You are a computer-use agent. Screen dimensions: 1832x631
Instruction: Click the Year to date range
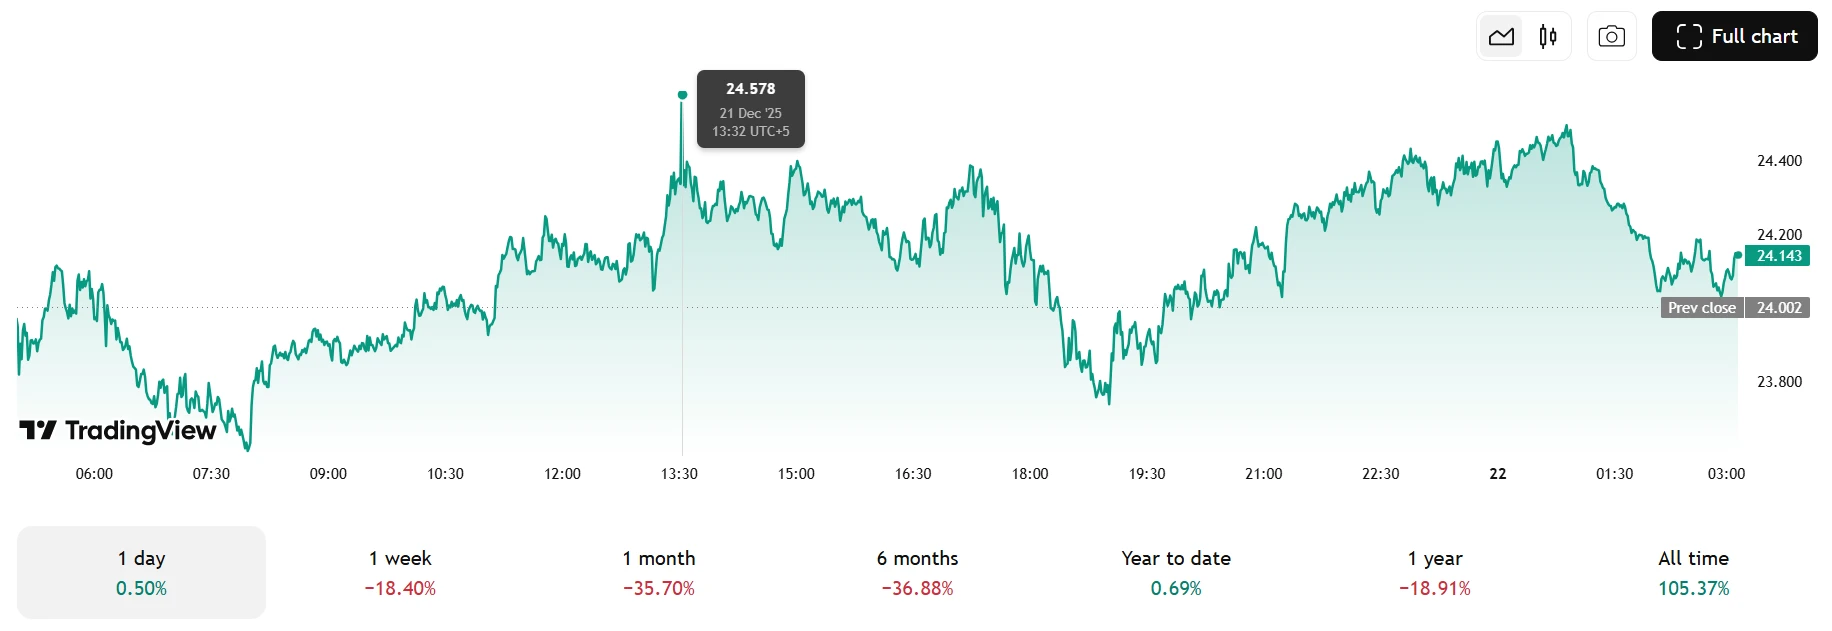point(1175,572)
